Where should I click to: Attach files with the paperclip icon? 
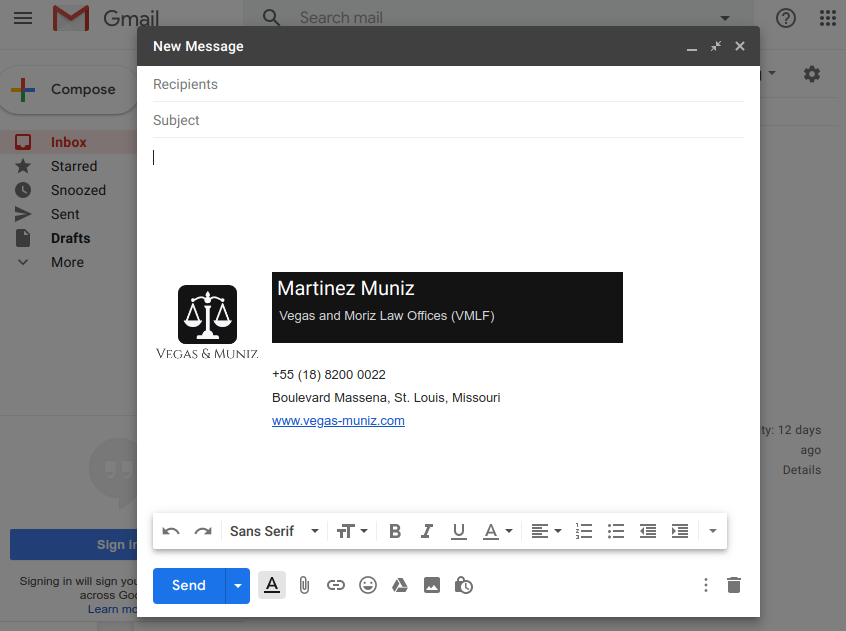(x=304, y=585)
